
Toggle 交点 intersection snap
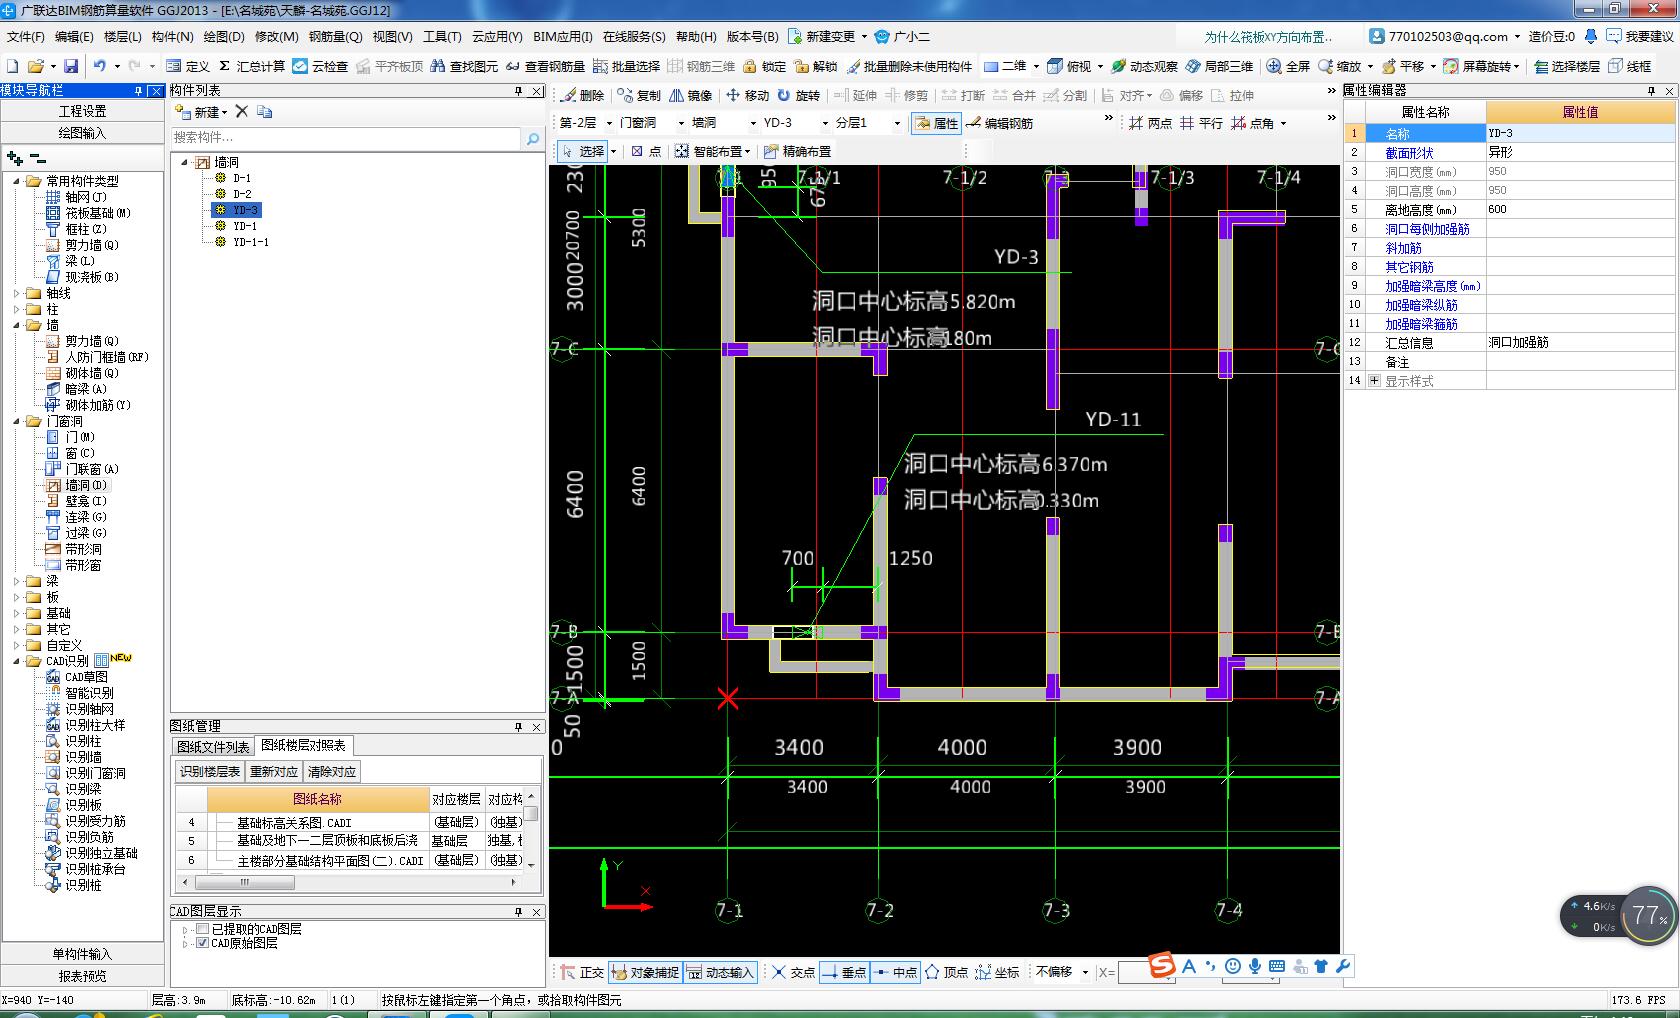click(793, 972)
